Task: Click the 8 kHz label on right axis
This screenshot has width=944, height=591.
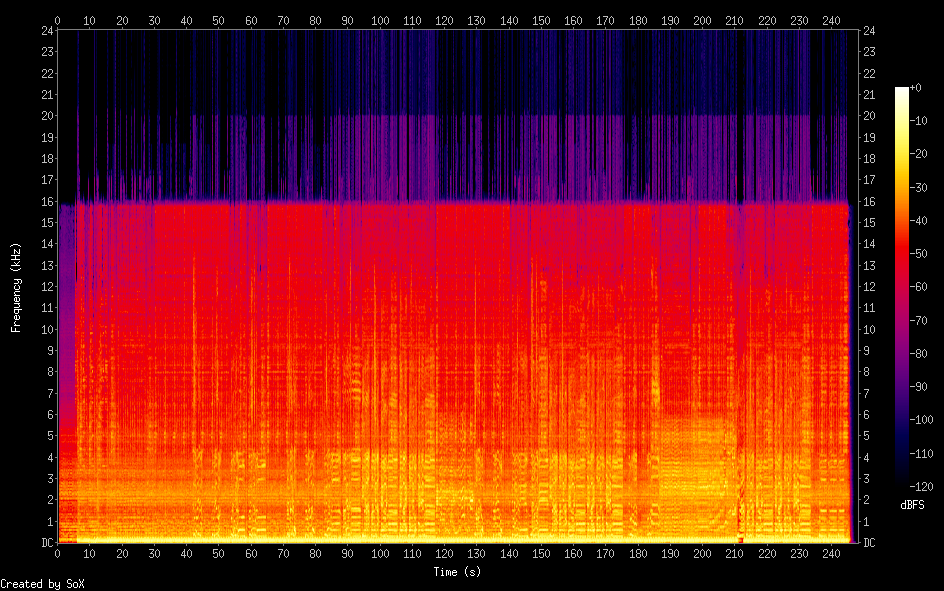Action: 866,372
